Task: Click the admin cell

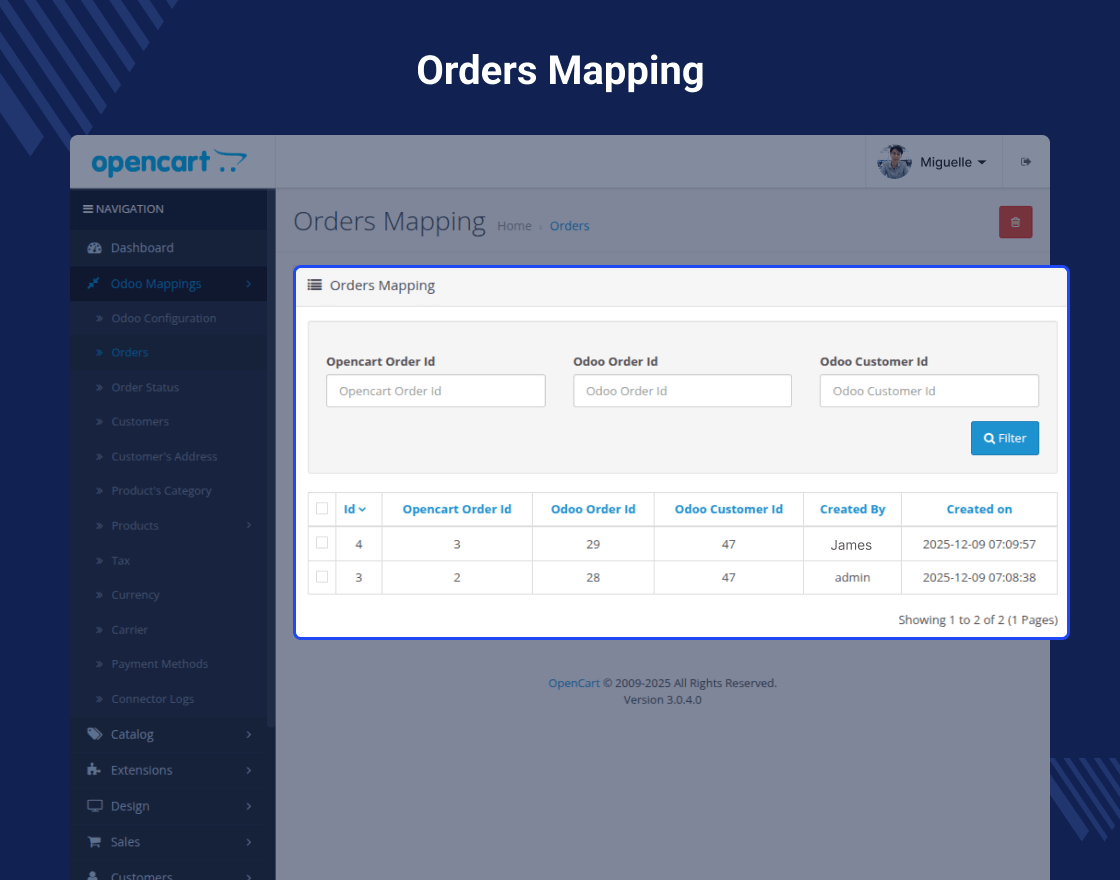Action: tap(852, 577)
